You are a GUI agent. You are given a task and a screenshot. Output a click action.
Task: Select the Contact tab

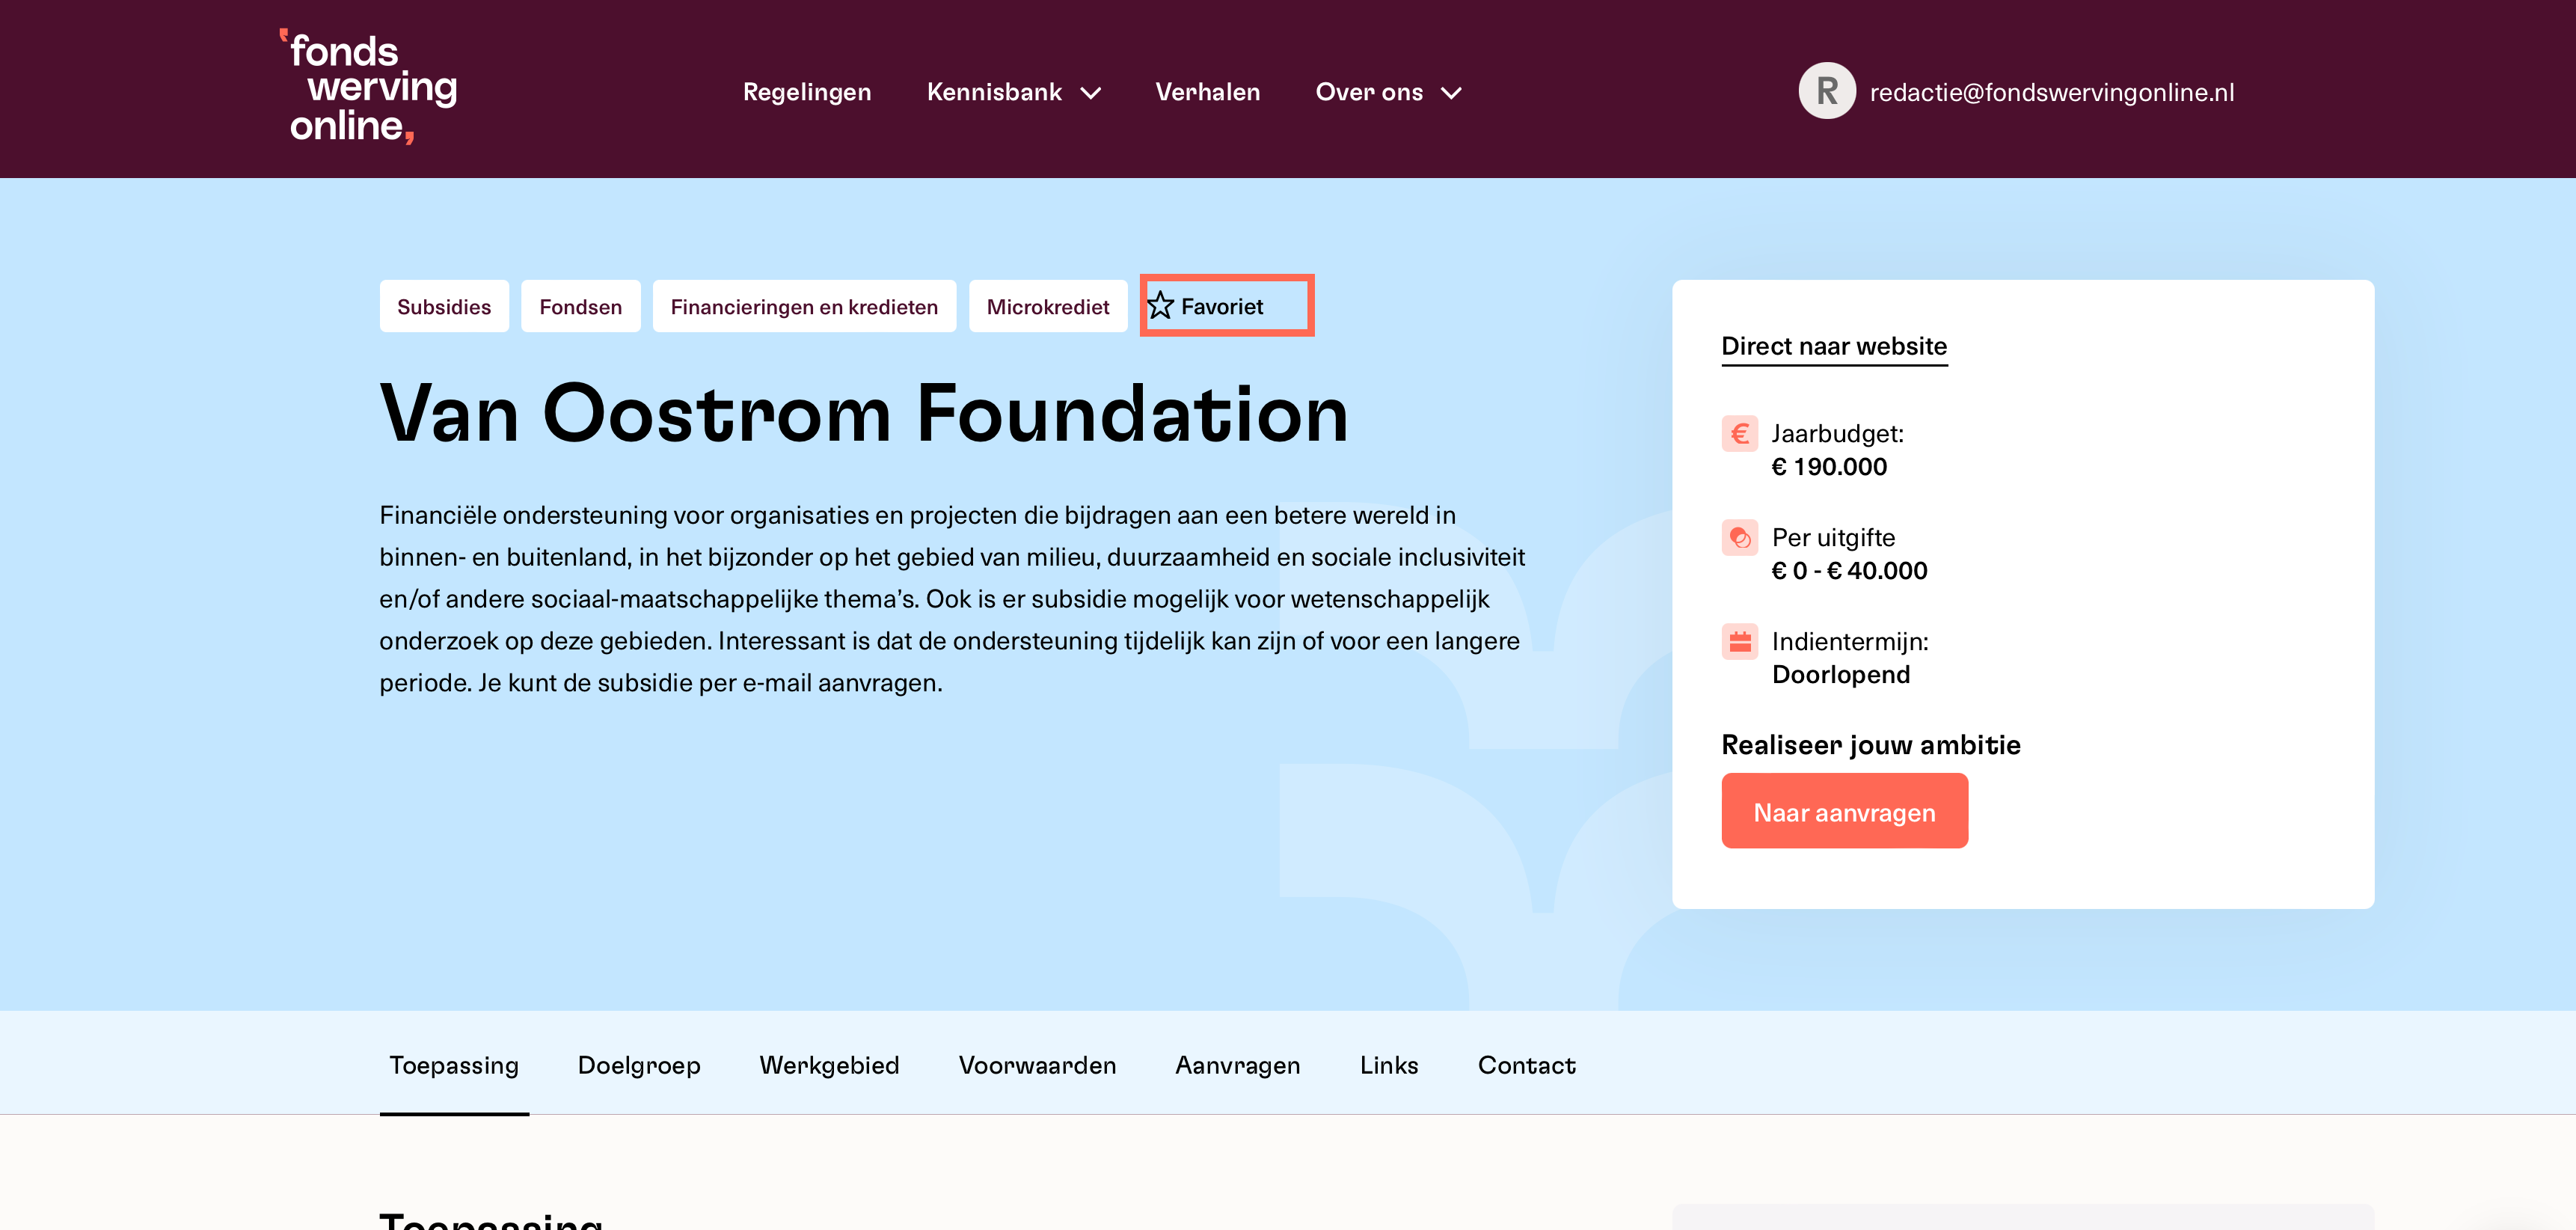coord(1526,1065)
